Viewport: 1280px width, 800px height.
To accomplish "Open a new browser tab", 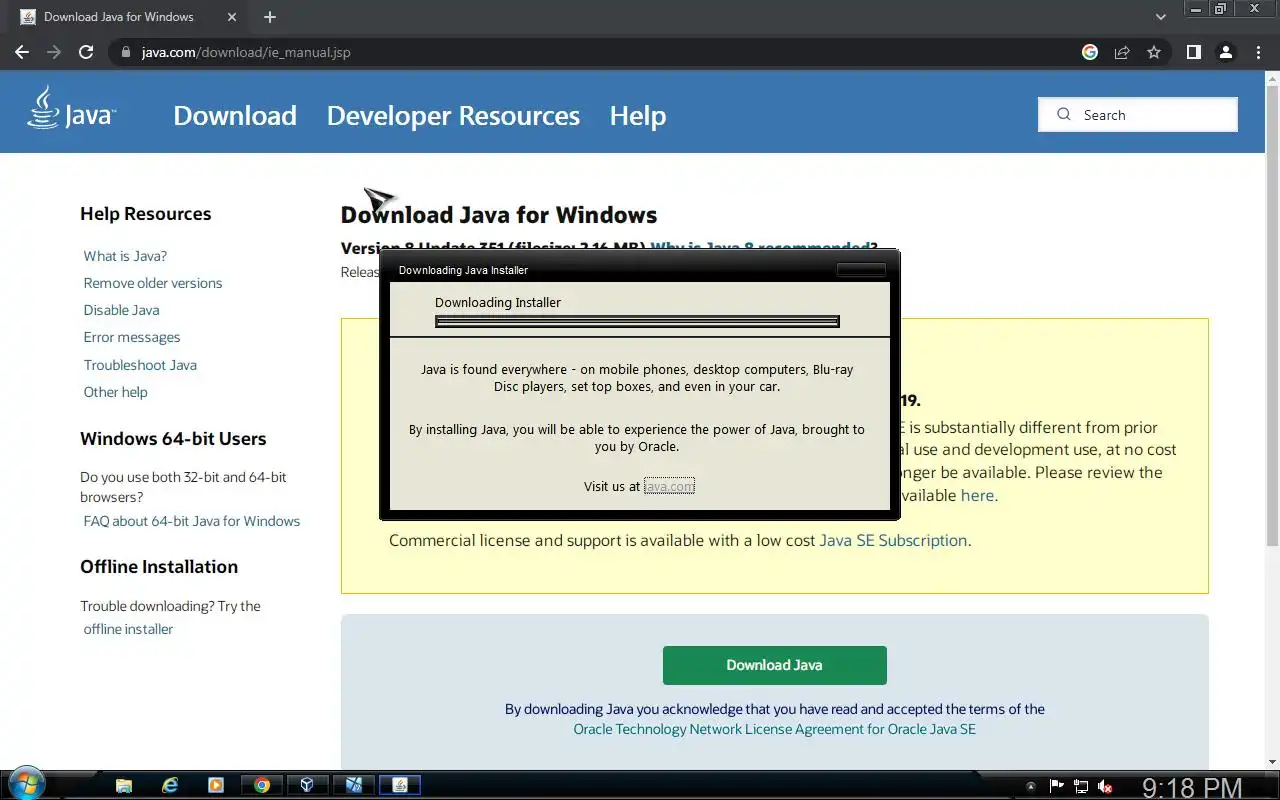I will 270,17.
